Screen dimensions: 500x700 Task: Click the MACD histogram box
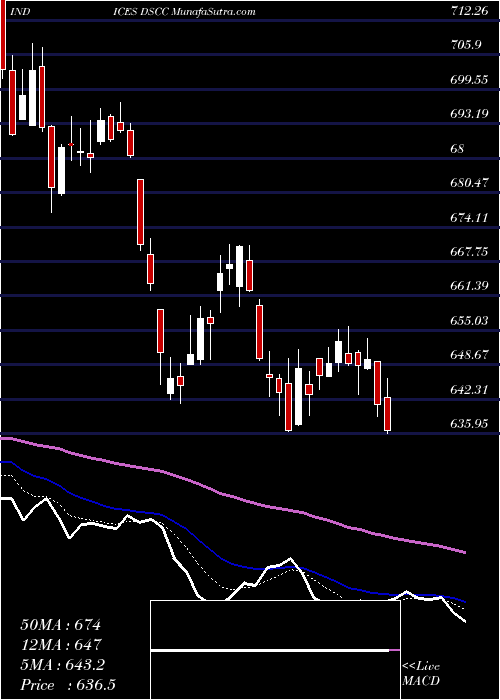coord(275,650)
